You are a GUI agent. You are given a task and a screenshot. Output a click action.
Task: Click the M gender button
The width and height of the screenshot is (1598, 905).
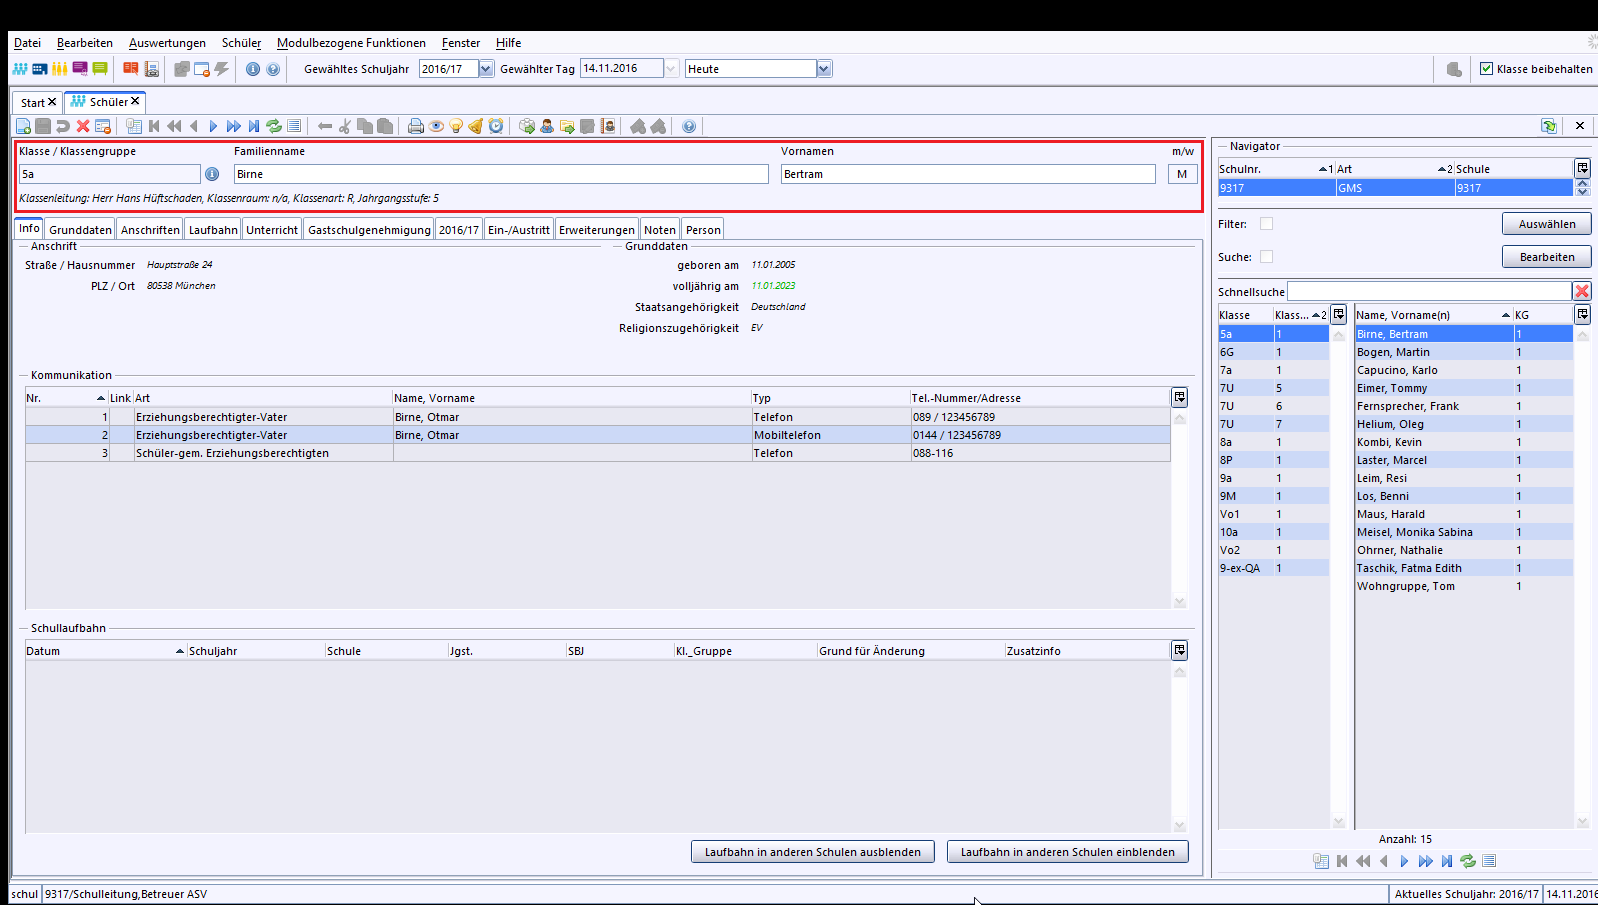pyautogui.click(x=1182, y=174)
